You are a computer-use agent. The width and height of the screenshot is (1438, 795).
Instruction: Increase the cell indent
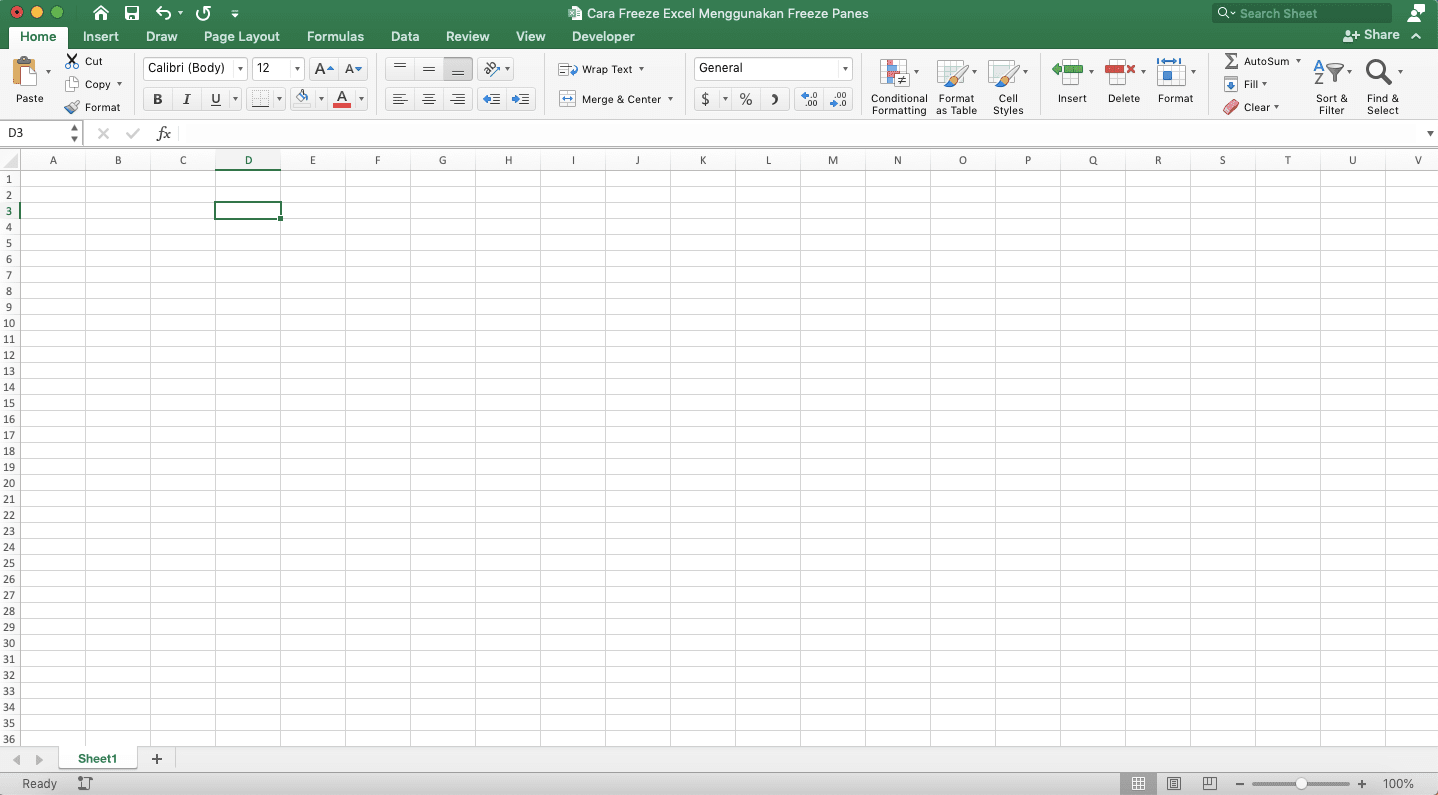coord(520,99)
